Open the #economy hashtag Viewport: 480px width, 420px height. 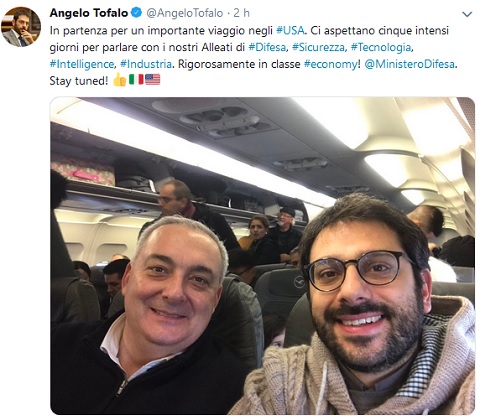tap(331, 64)
